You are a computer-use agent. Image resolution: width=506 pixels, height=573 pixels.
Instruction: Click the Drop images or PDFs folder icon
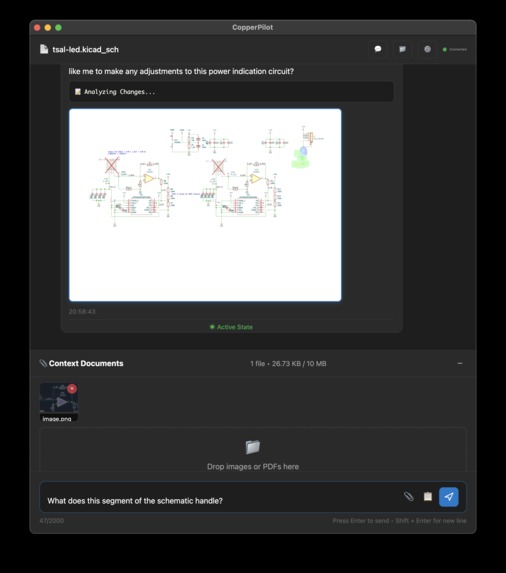click(x=252, y=447)
